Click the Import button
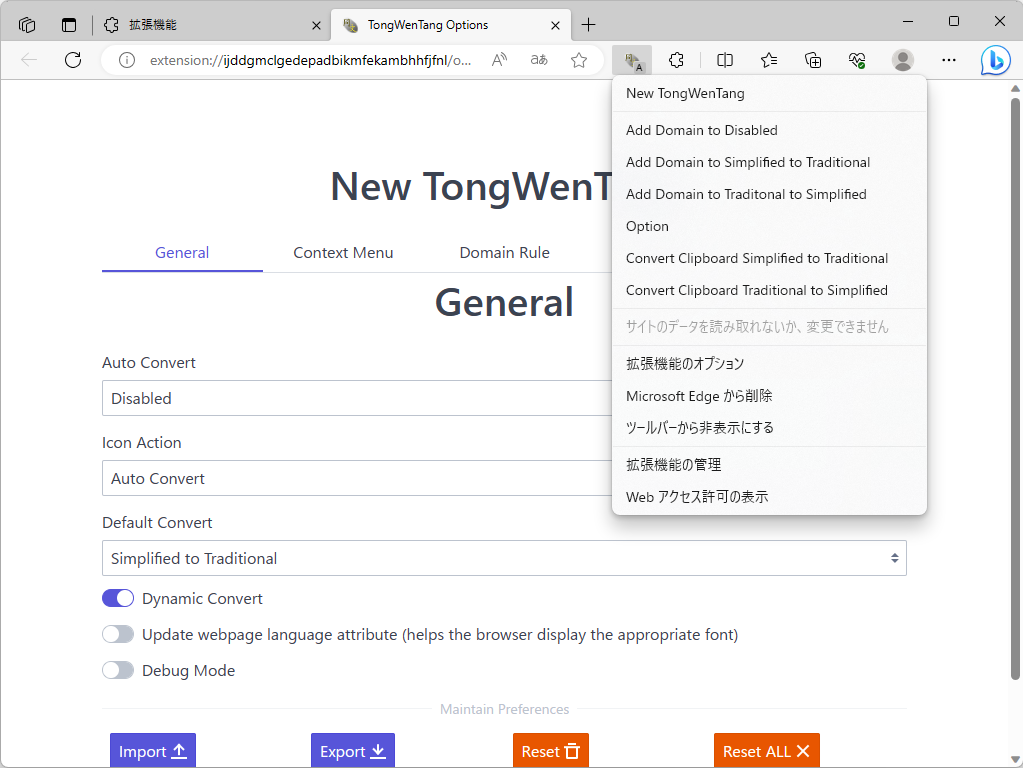Screen dimensions: 1023x768 tap(153, 751)
